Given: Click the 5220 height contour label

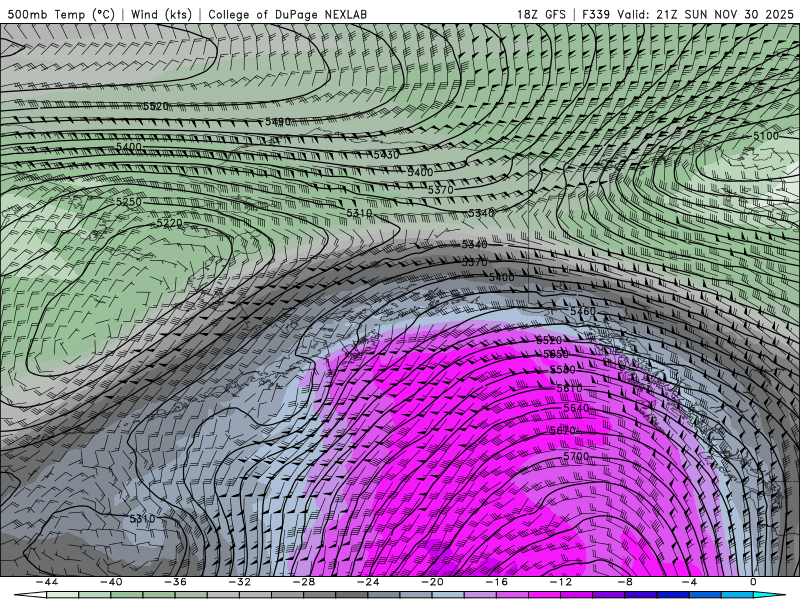Looking at the screenshot, I should [169, 223].
